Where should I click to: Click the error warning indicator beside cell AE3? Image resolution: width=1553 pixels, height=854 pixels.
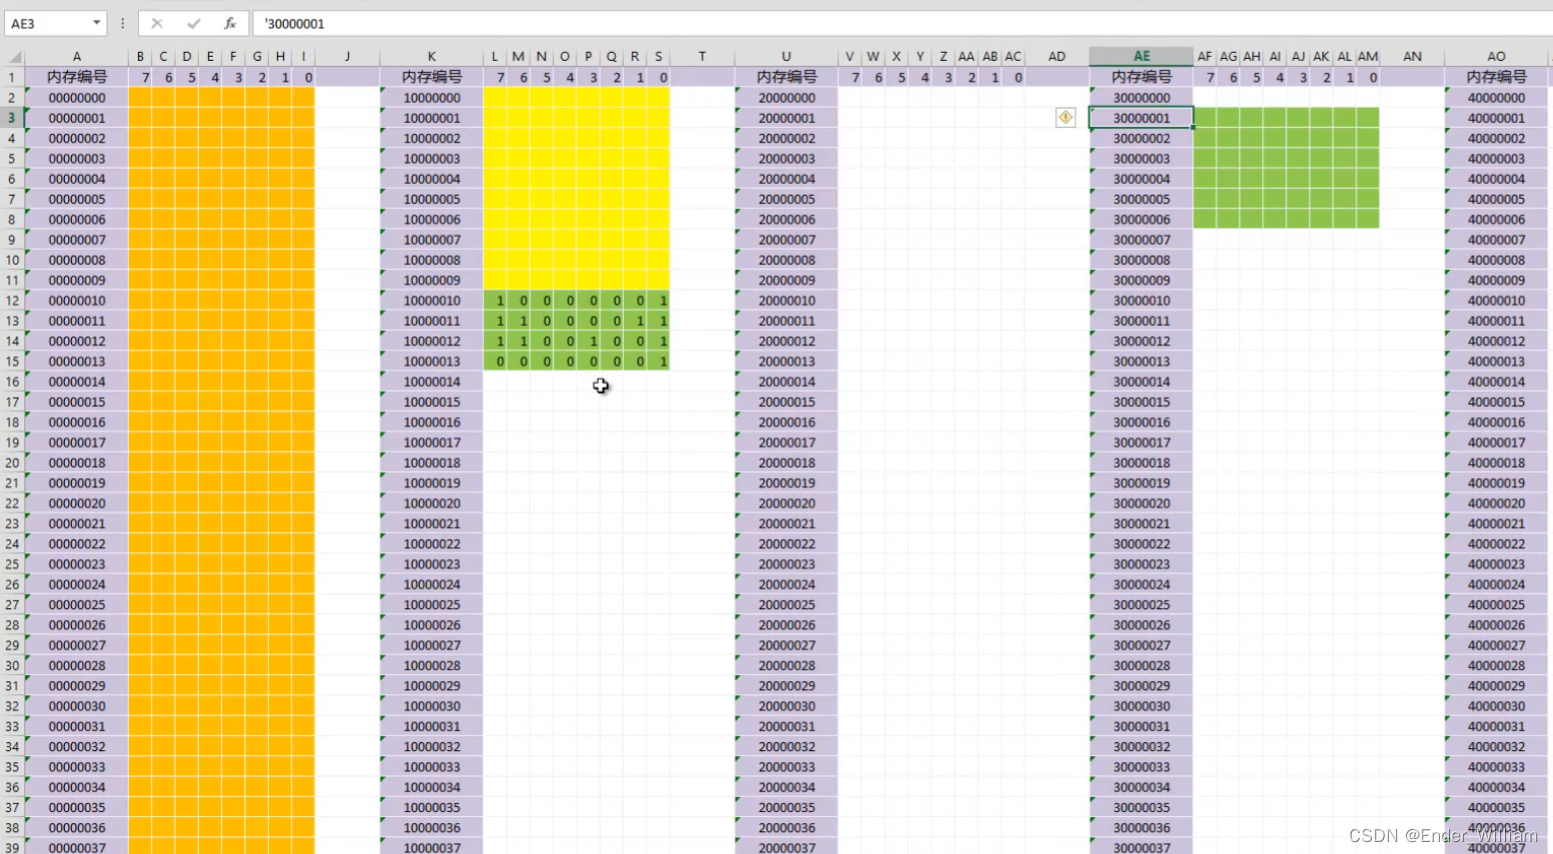tap(1065, 118)
